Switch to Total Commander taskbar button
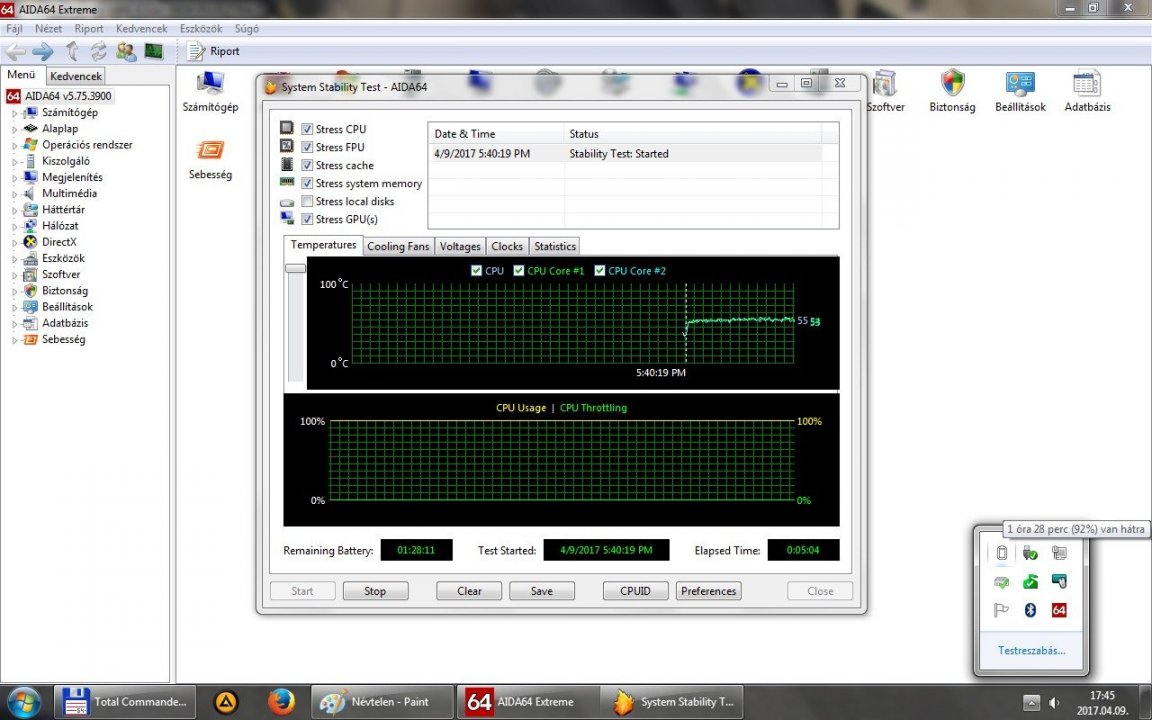 click(x=125, y=702)
